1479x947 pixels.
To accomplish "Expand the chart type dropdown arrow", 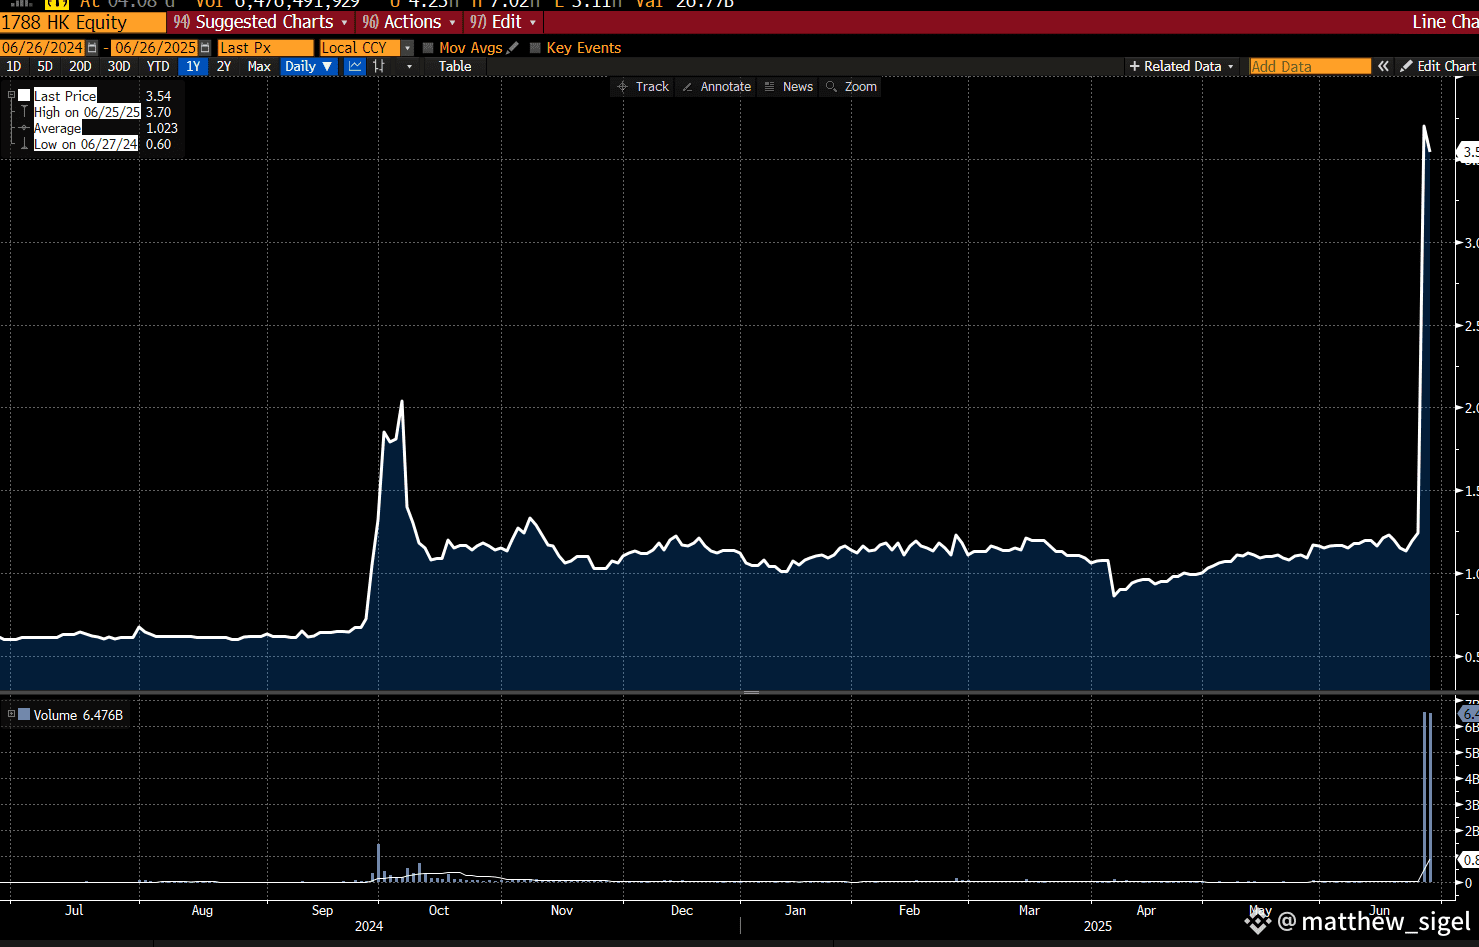I will pos(409,66).
